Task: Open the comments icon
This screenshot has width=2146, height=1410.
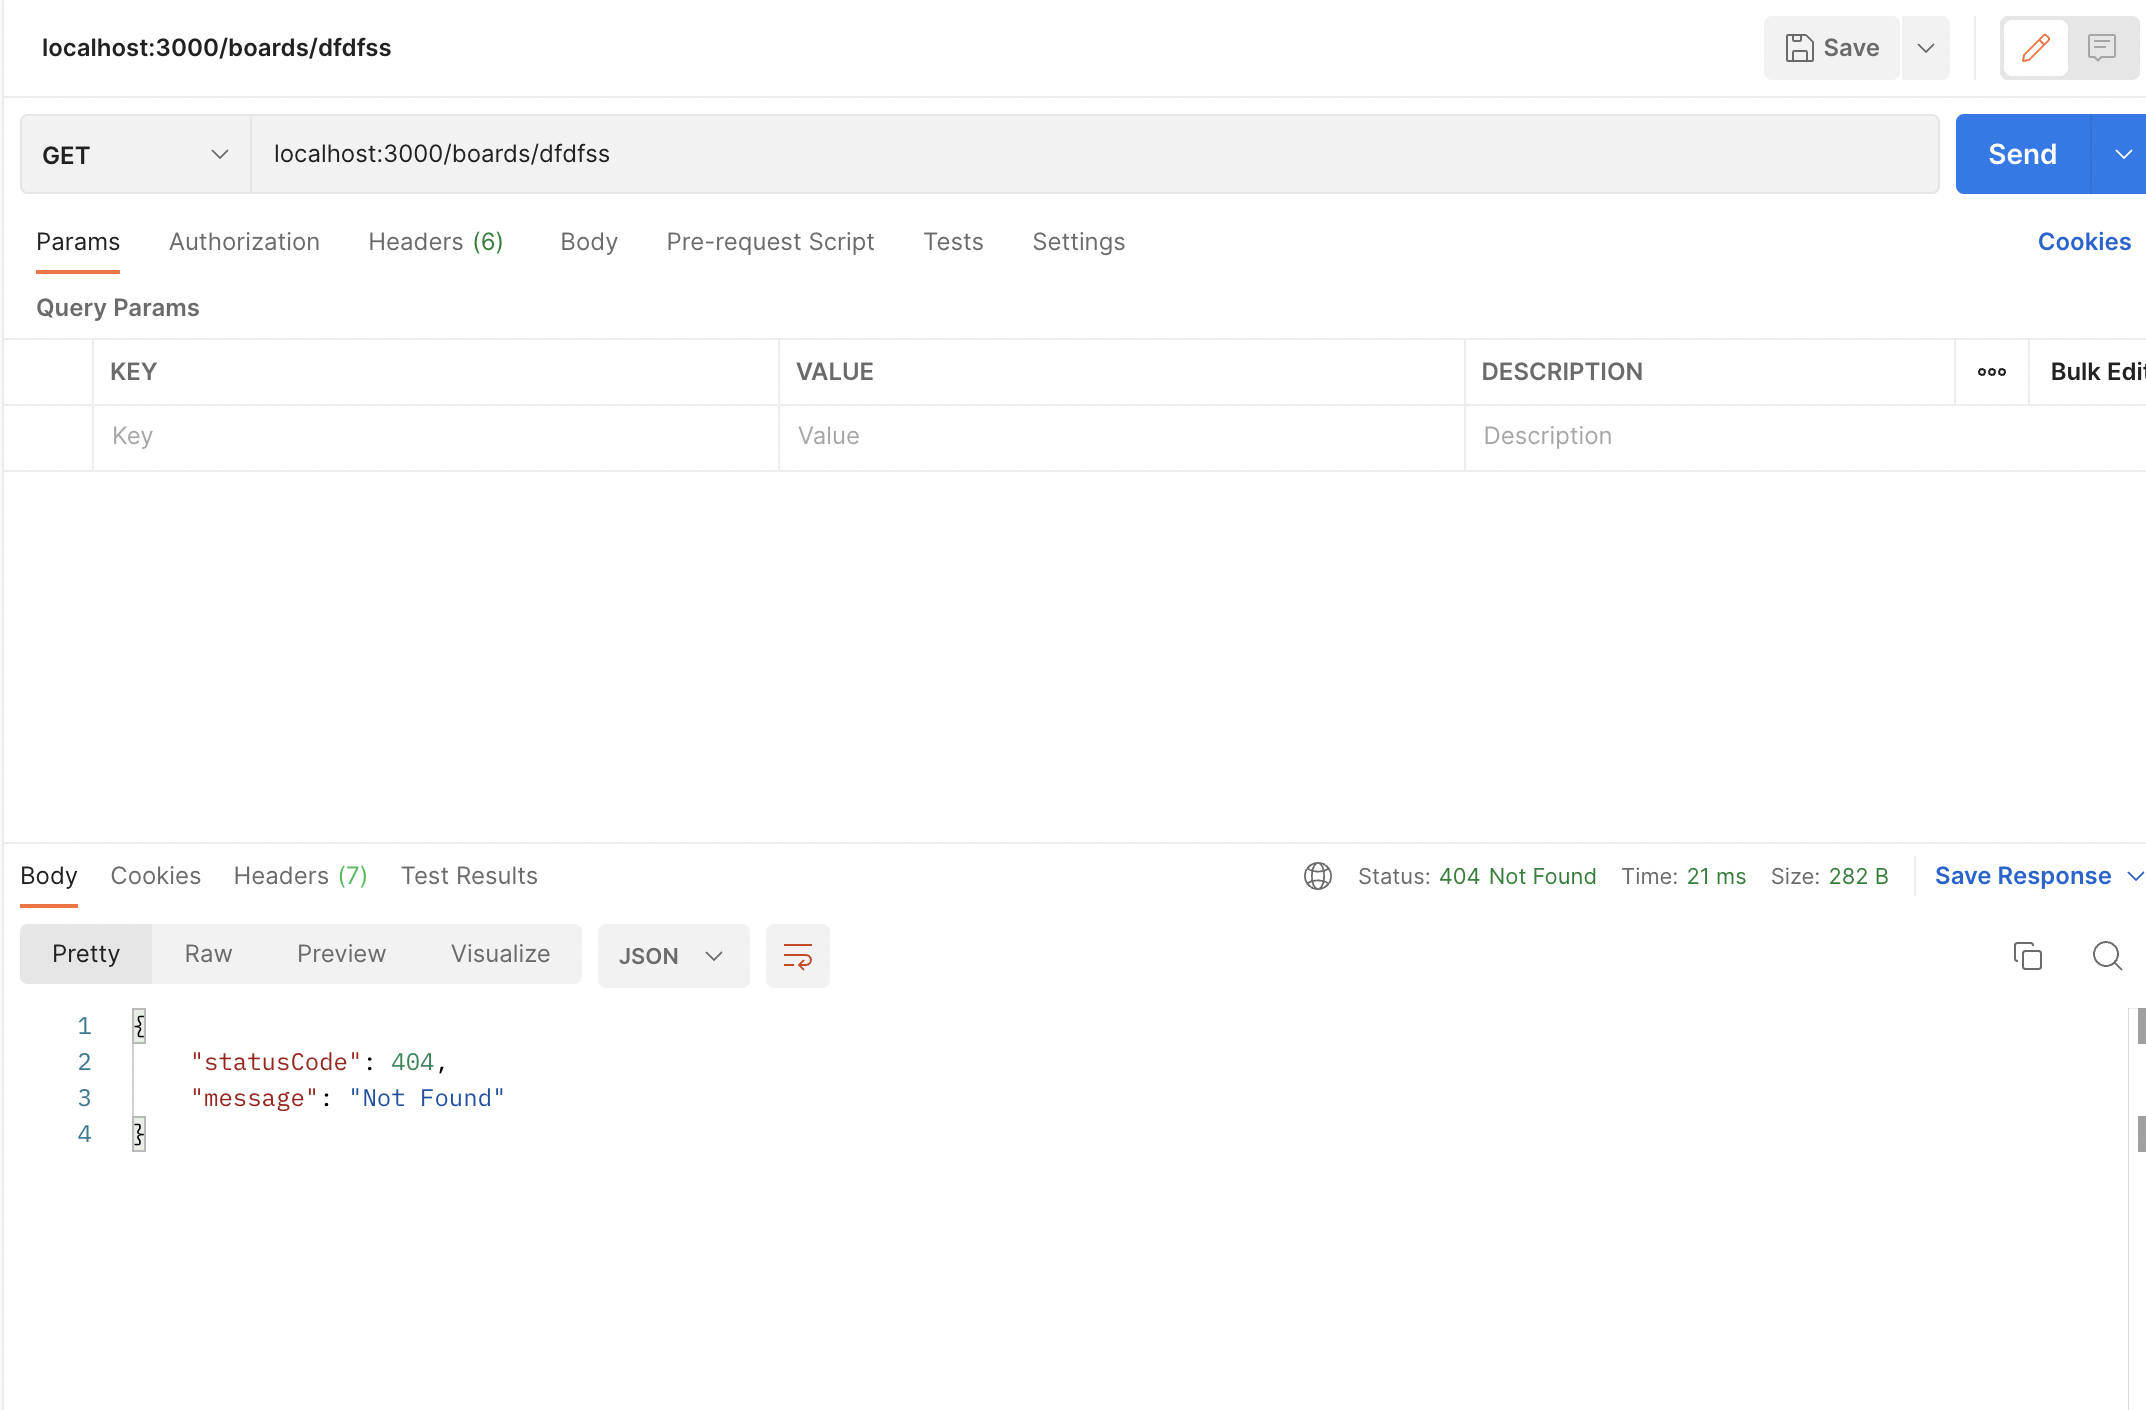Action: pos(2101,48)
